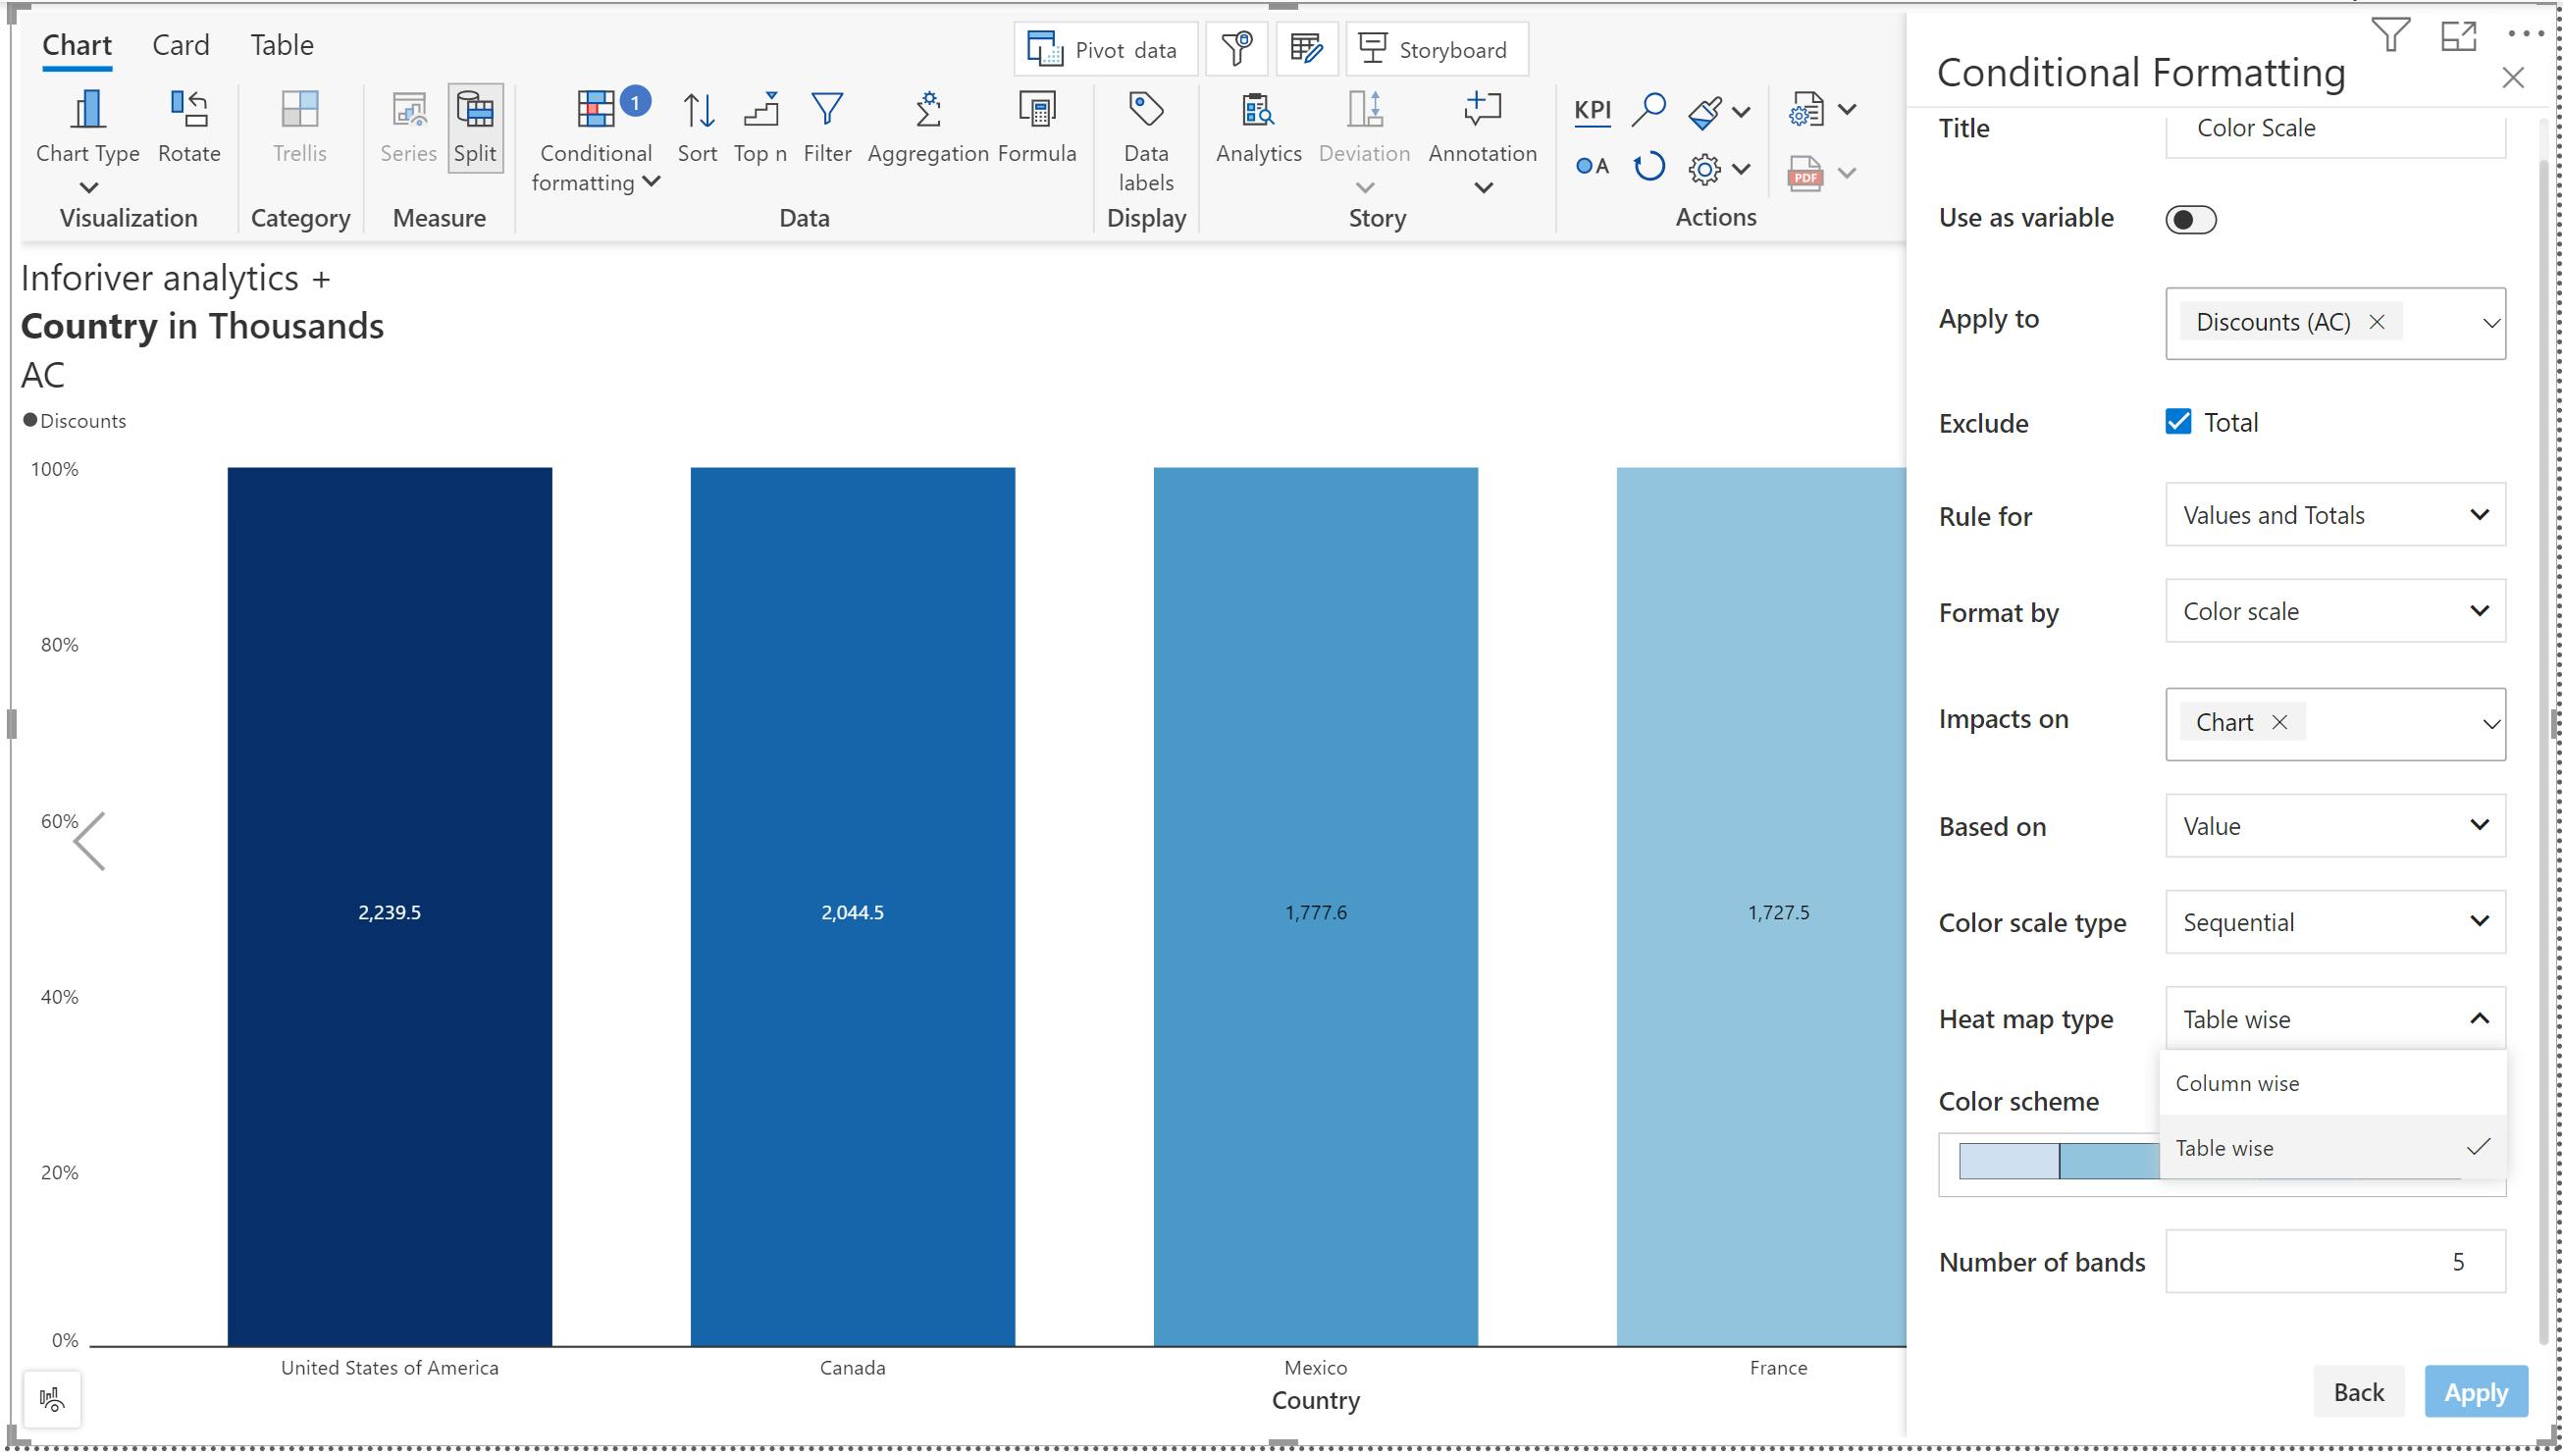
Task: Select the Sort icon
Action: pos(697,110)
